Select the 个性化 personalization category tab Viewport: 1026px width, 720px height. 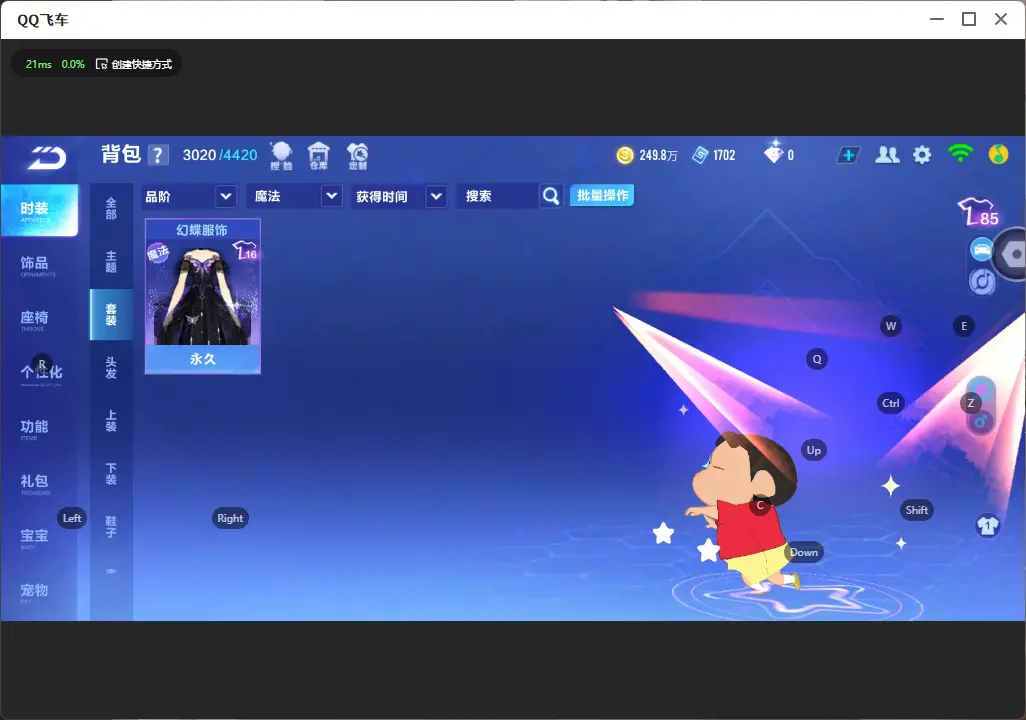[39, 374]
